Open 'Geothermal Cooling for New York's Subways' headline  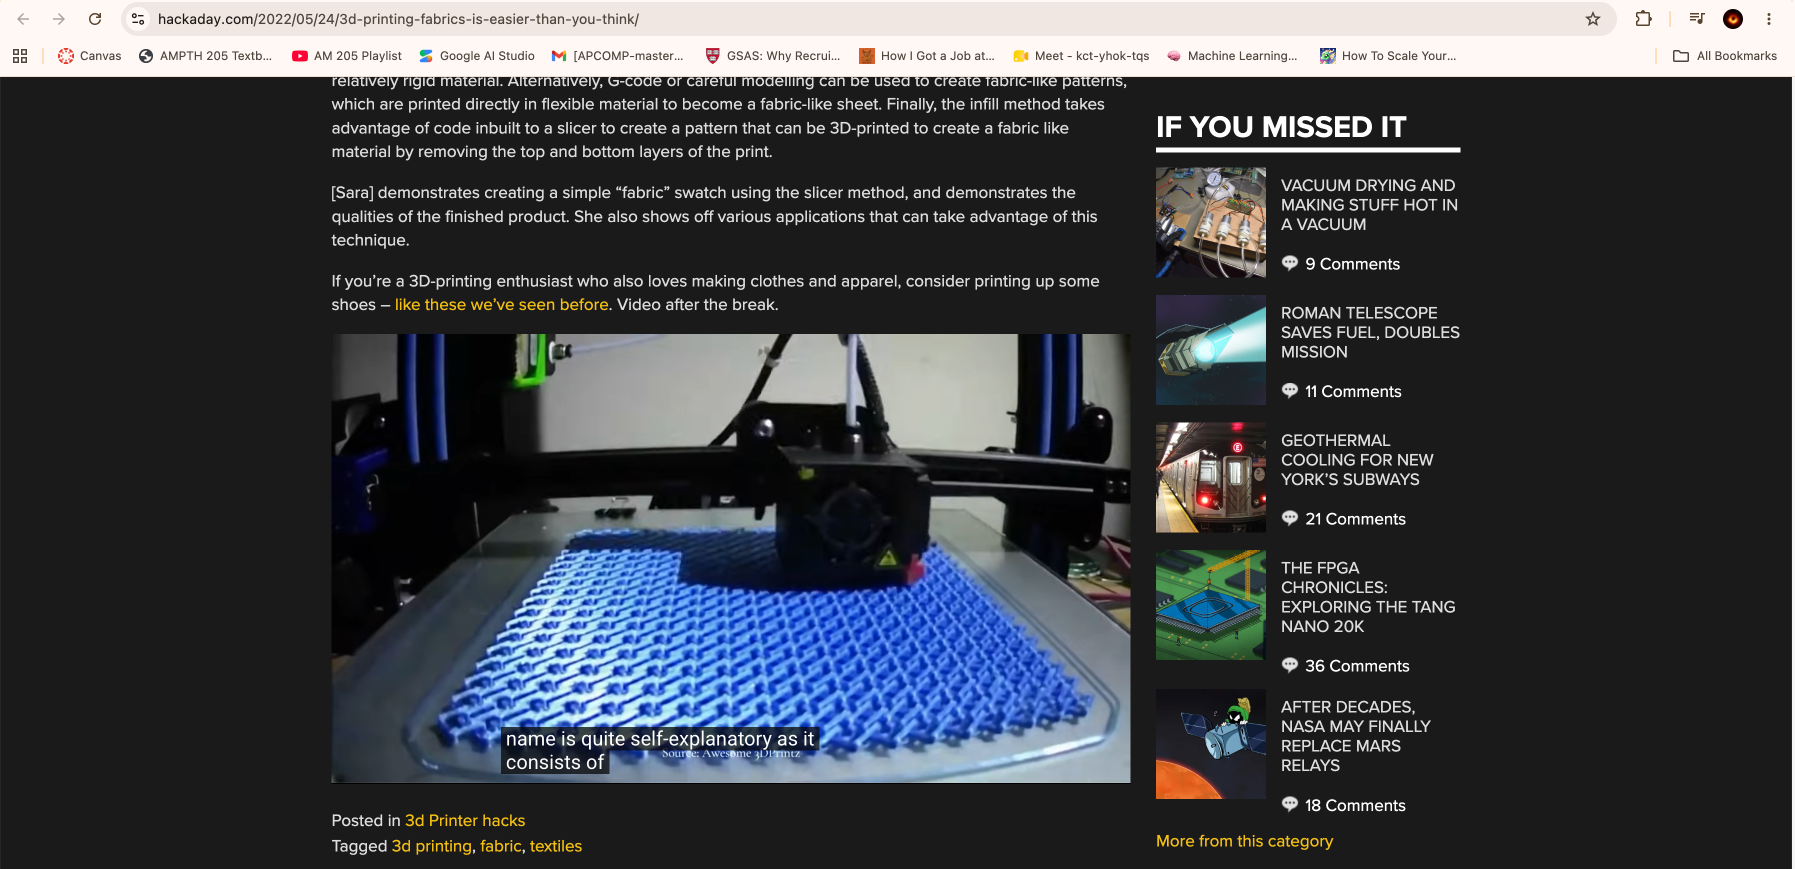(1357, 460)
